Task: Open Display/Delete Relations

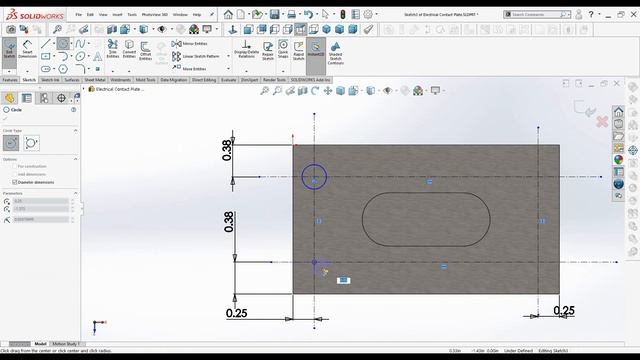Action: click(x=246, y=50)
